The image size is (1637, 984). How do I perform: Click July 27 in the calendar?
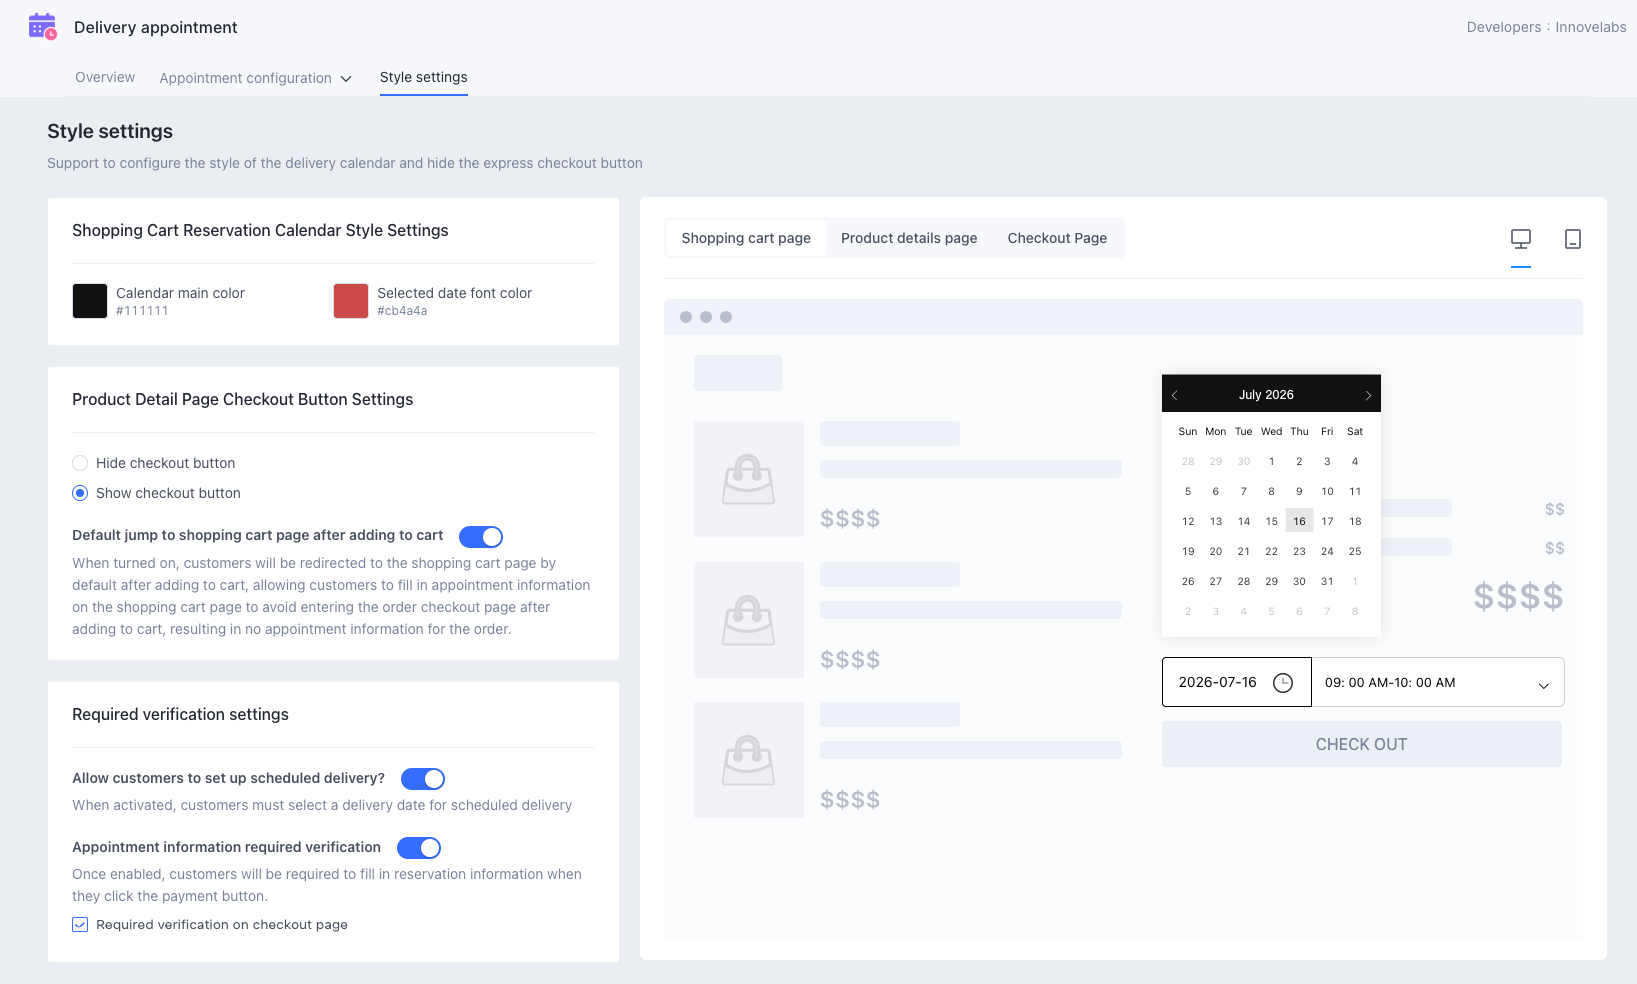1215,581
